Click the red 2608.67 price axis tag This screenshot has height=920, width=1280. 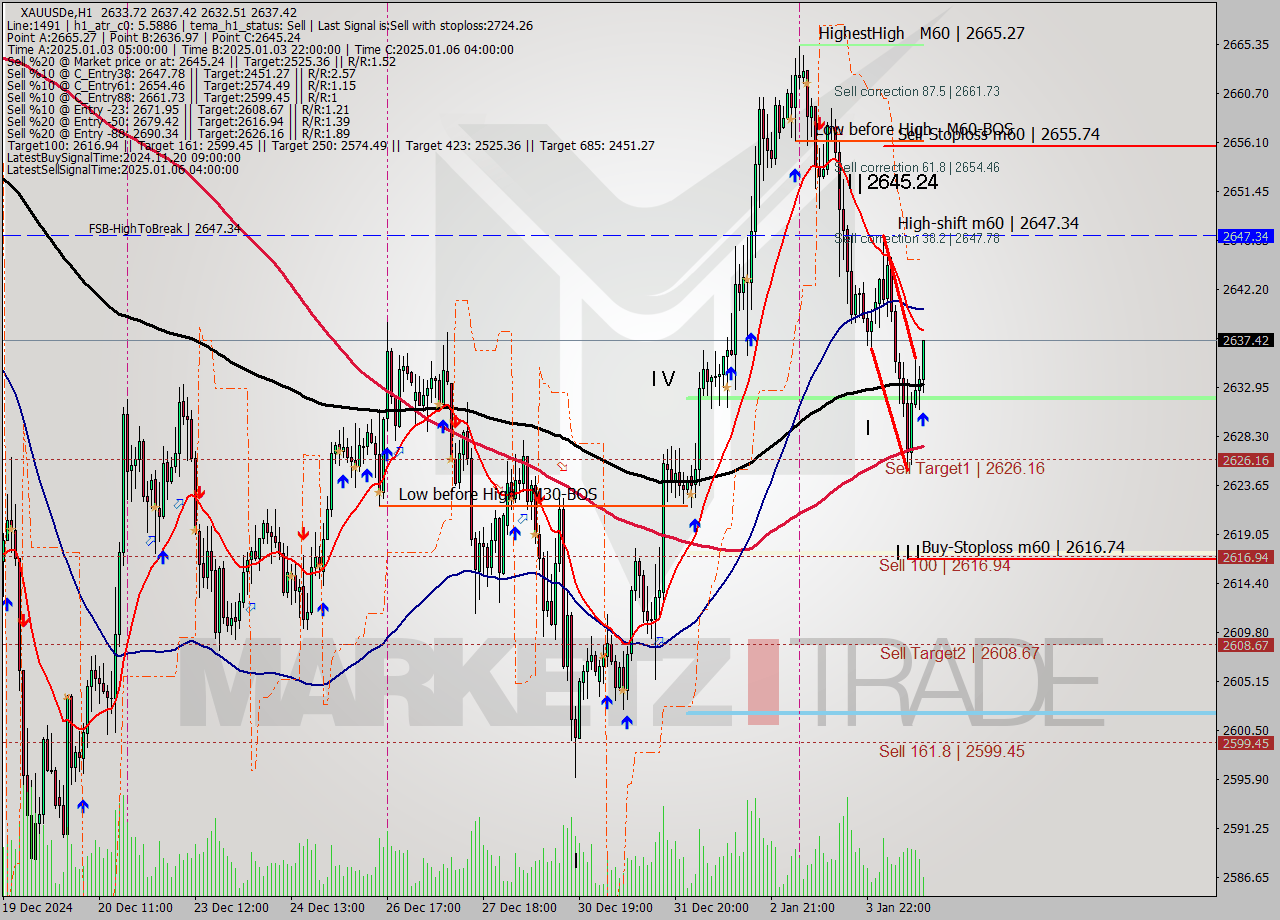click(1246, 645)
